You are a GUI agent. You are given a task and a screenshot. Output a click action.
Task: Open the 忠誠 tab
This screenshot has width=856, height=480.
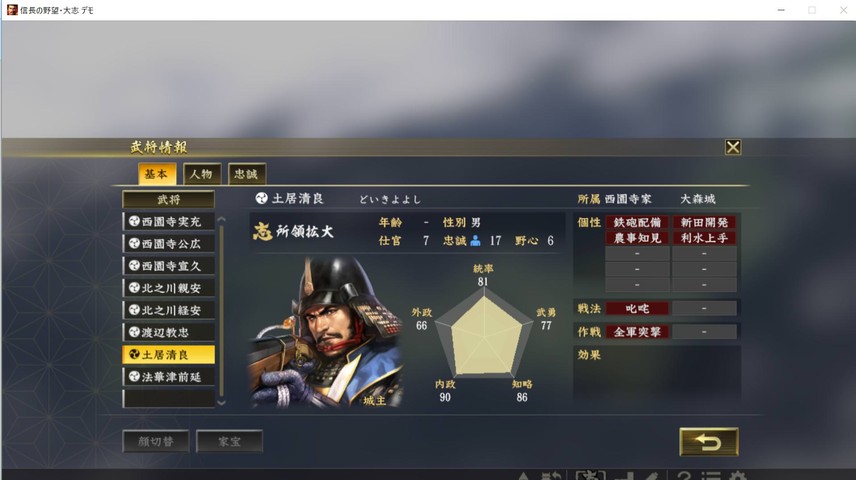tap(246, 174)
